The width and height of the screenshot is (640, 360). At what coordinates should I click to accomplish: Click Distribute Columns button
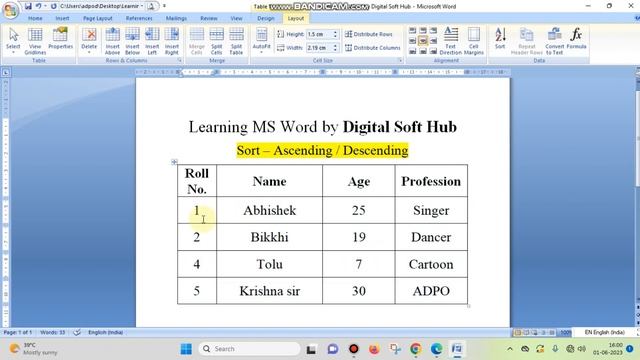pos(373,48)
